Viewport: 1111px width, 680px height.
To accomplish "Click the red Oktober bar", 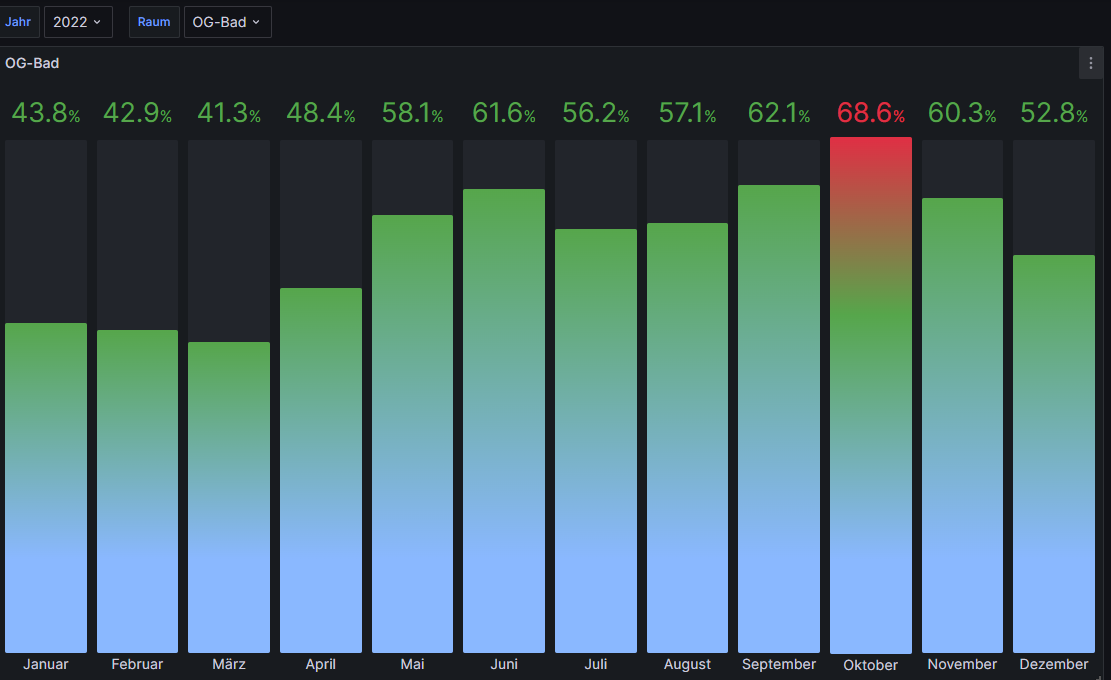I will click(870, 400).
